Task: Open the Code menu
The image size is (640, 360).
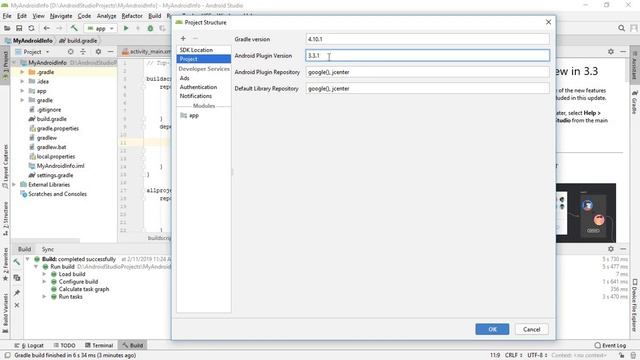Action: [x=84, y=16]
